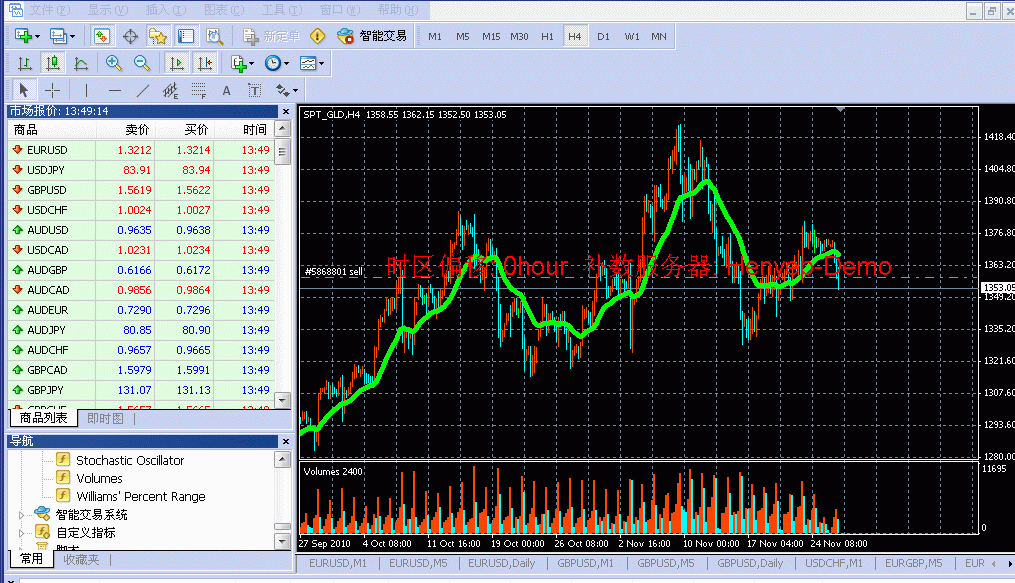Switch to the 即时图 tab

click(105, 418)
